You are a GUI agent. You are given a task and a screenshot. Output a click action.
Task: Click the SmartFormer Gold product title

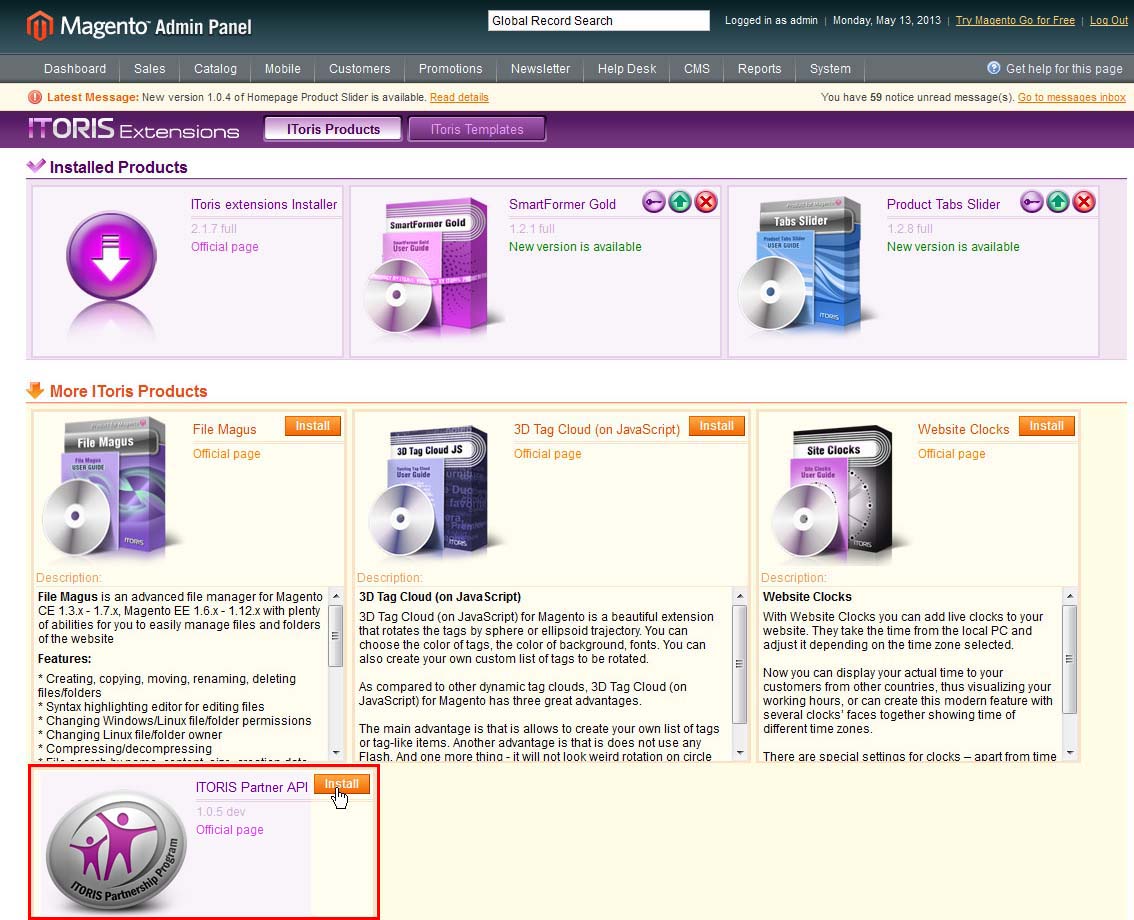[563, 205]
